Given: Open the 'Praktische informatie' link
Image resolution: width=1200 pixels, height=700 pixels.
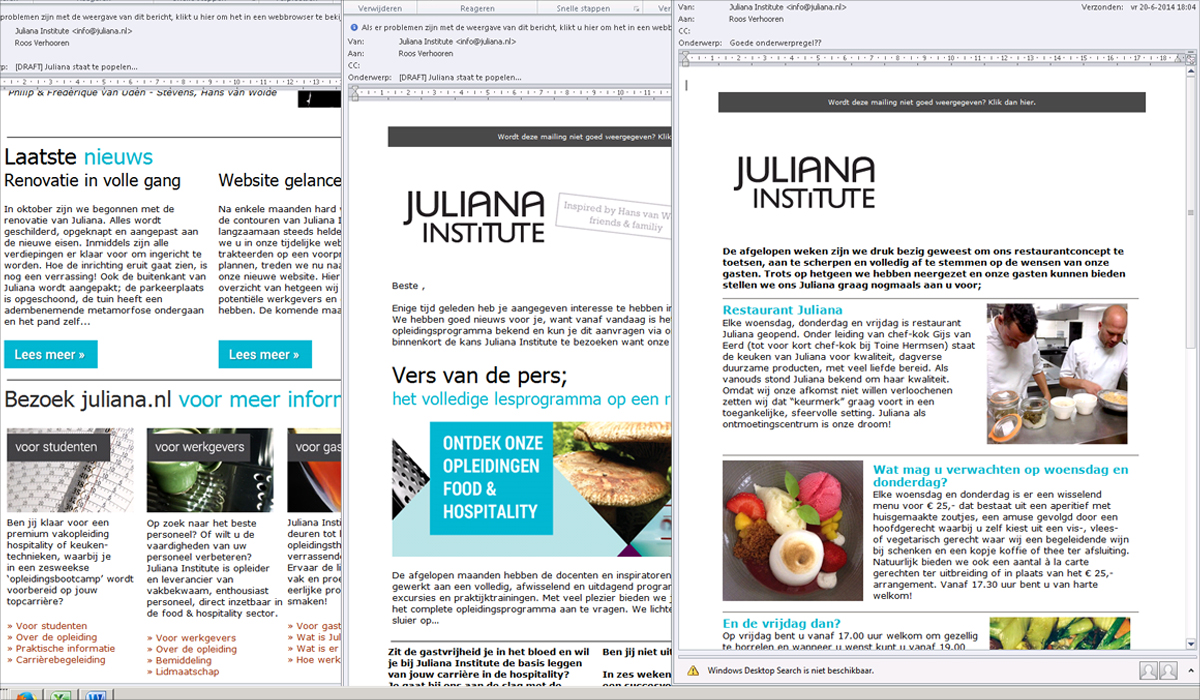Looking at the screenshot, I should (65, 649).
